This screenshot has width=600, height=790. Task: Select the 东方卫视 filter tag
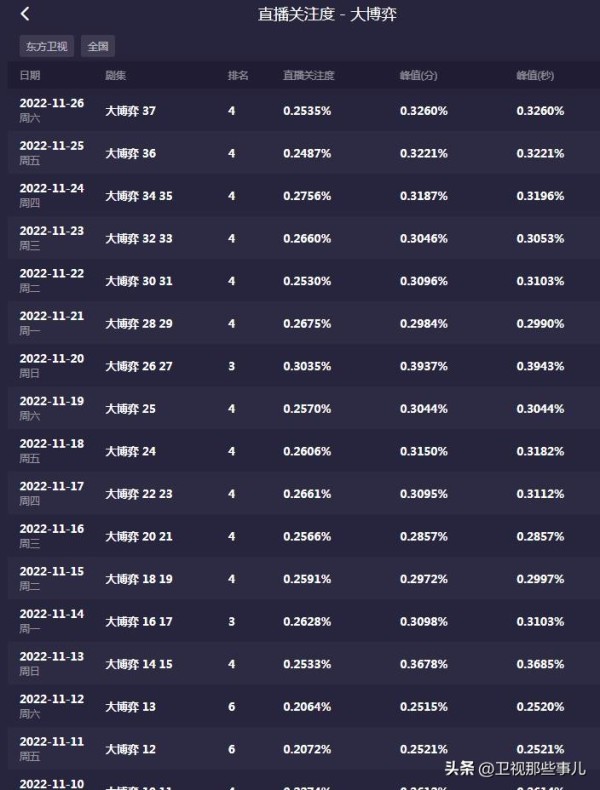tap(47, 46)
